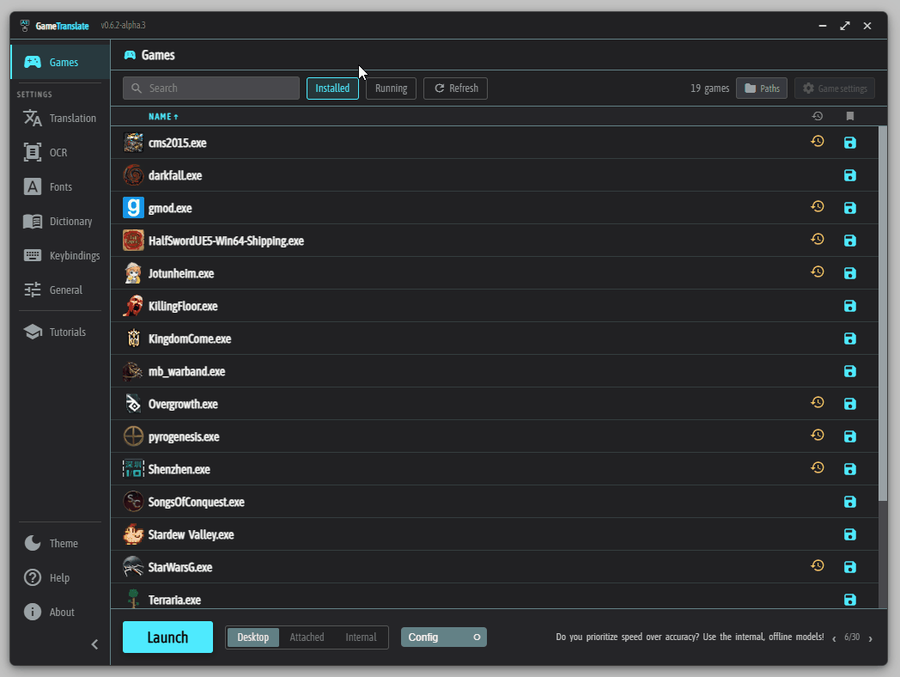Click the save icon for KillingFloor.exe

(x=850, y=306)
